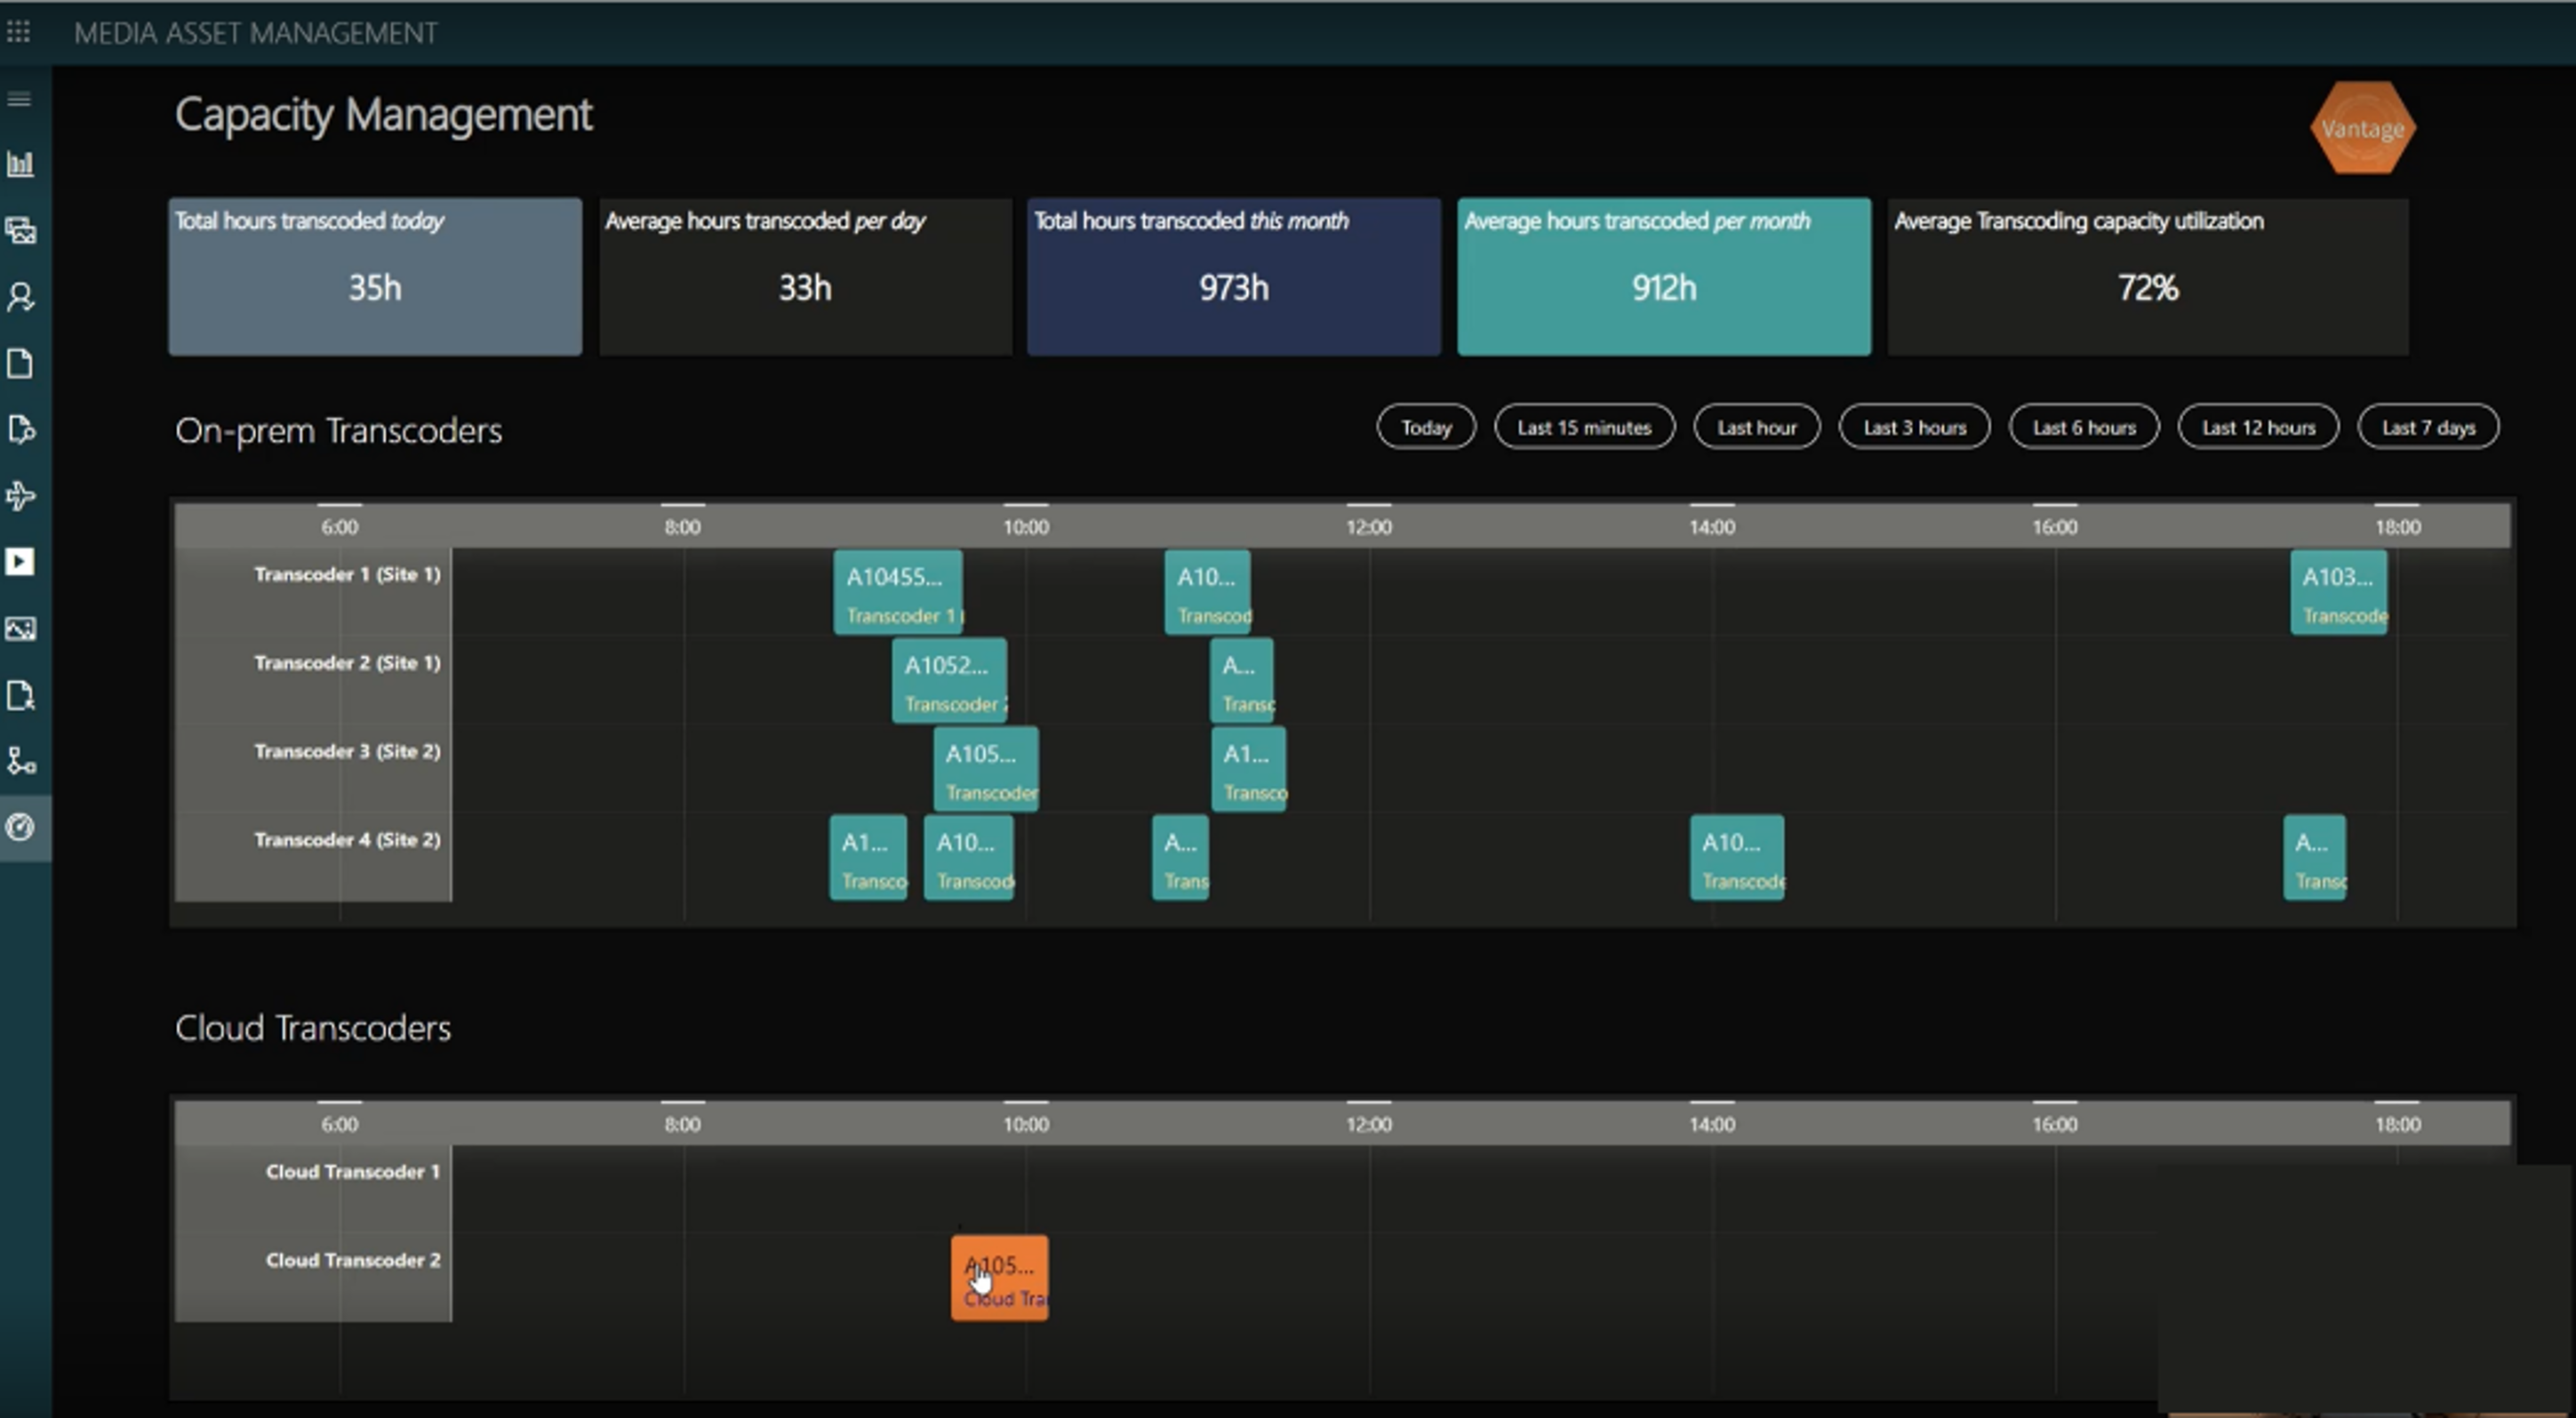2576x1418 pixels.
Task: Expand the hamburger sidebar menu
Action: click(x=19, y=98)
